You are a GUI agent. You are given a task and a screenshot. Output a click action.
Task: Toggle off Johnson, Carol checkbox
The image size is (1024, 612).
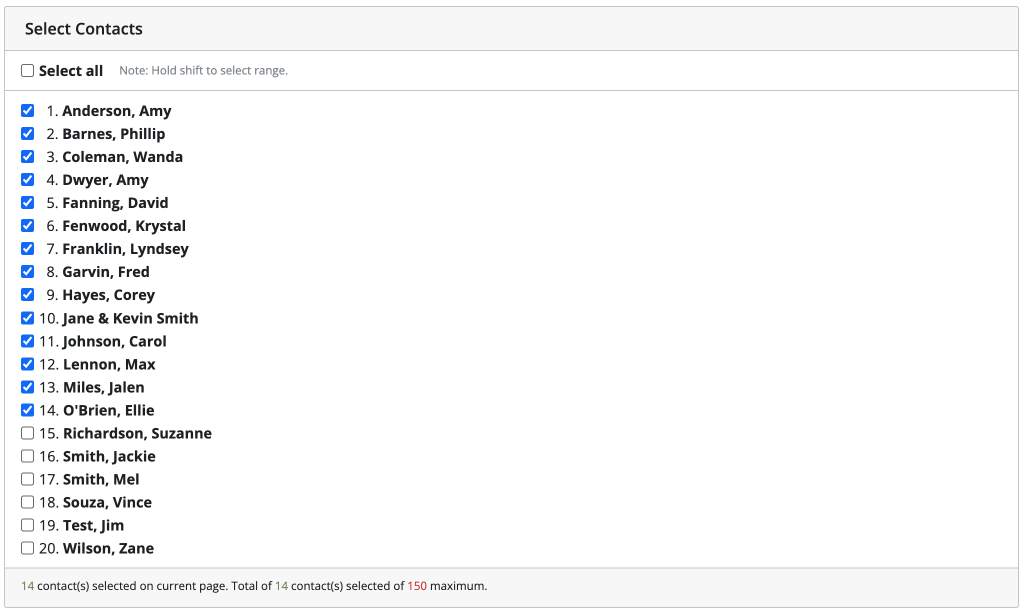point(28,341)
